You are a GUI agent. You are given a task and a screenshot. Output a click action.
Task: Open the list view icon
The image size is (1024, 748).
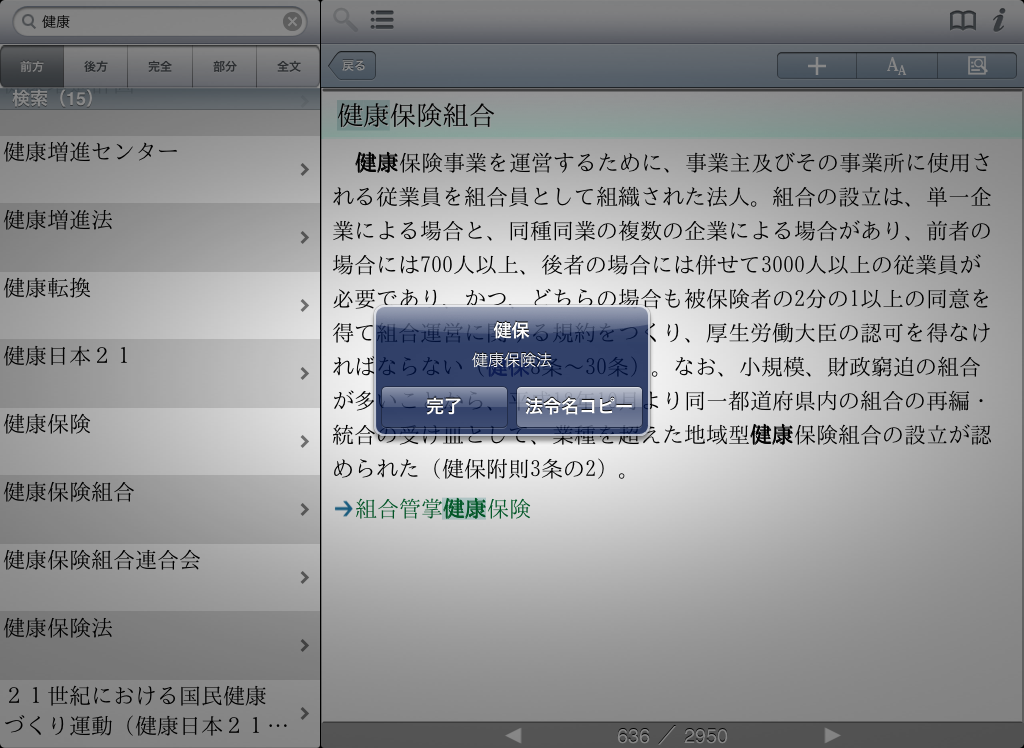[x=381, y=19]
